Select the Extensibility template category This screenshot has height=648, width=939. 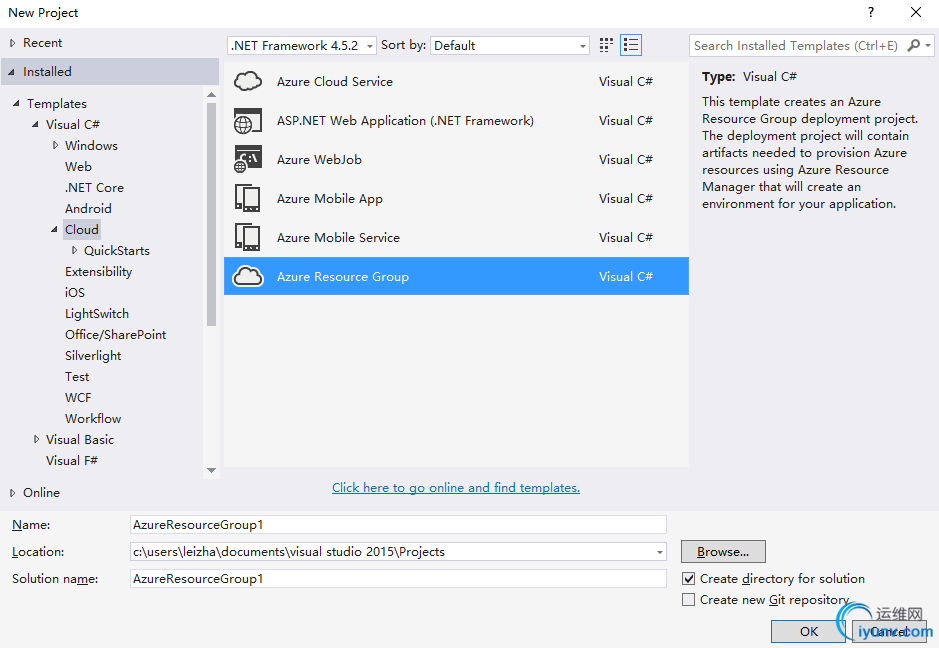coord(98,271)
